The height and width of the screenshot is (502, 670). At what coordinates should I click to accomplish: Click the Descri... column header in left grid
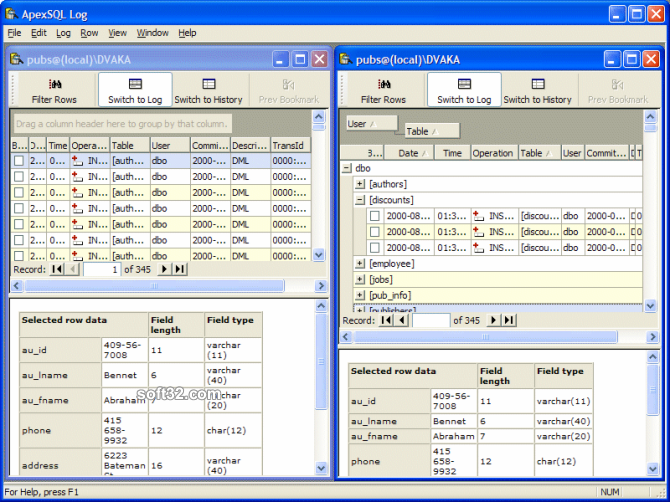pyautogui.click(x=250, y=146)
